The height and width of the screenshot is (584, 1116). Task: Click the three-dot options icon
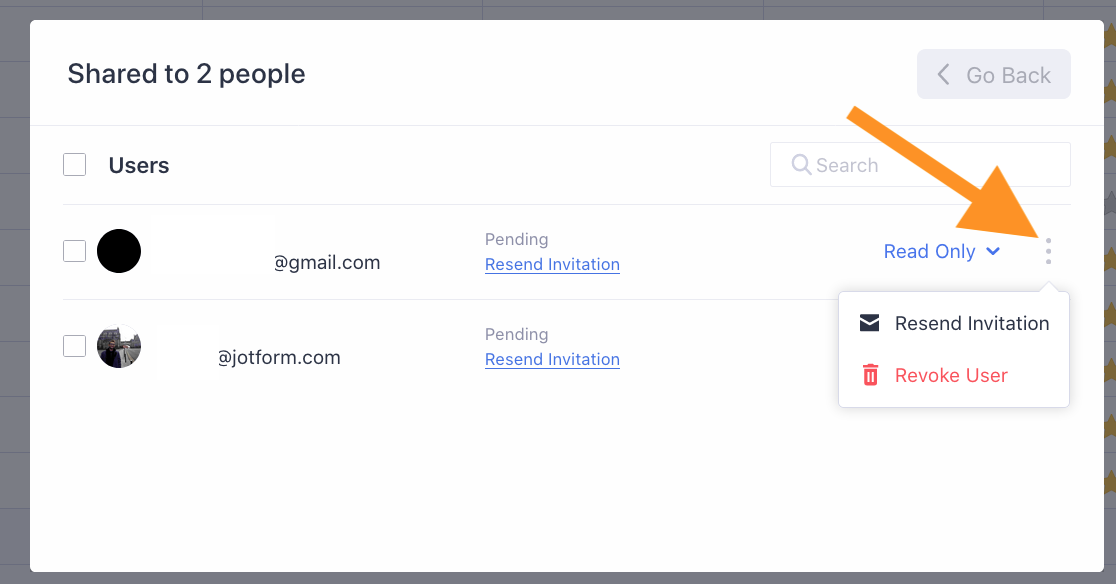(1048, 251)
